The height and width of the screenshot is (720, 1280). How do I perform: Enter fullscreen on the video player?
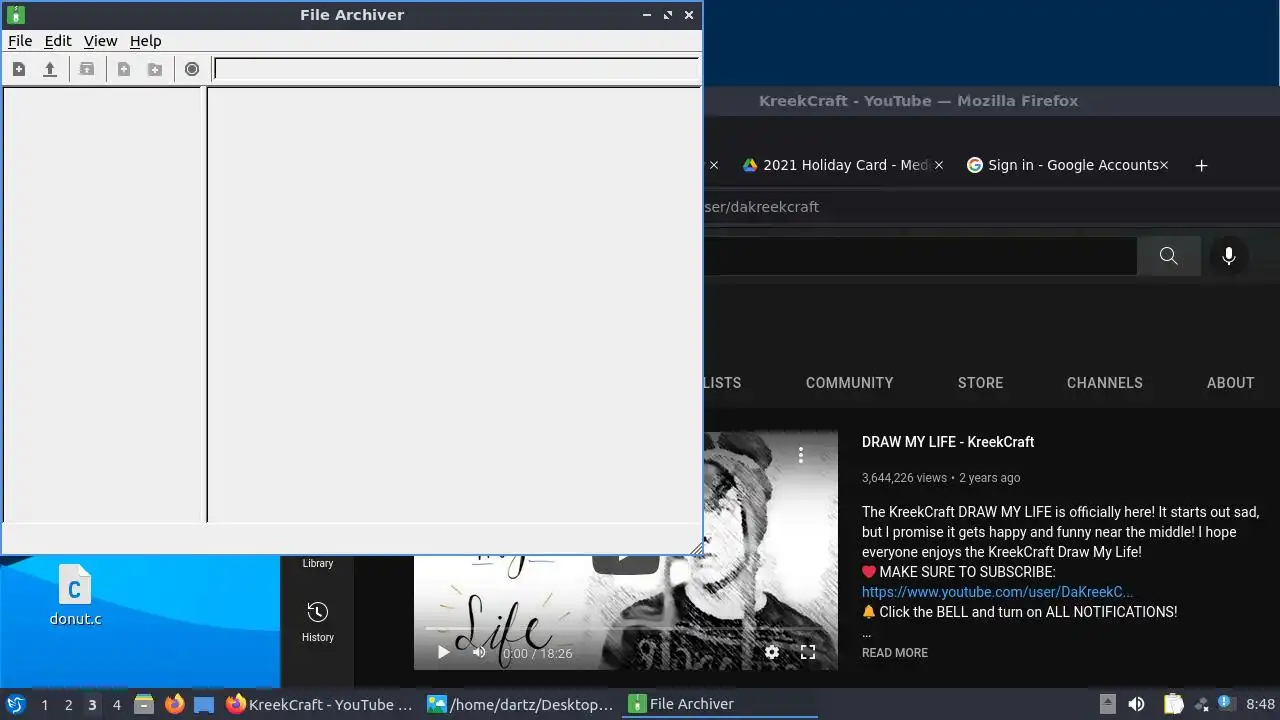point(808,652)
